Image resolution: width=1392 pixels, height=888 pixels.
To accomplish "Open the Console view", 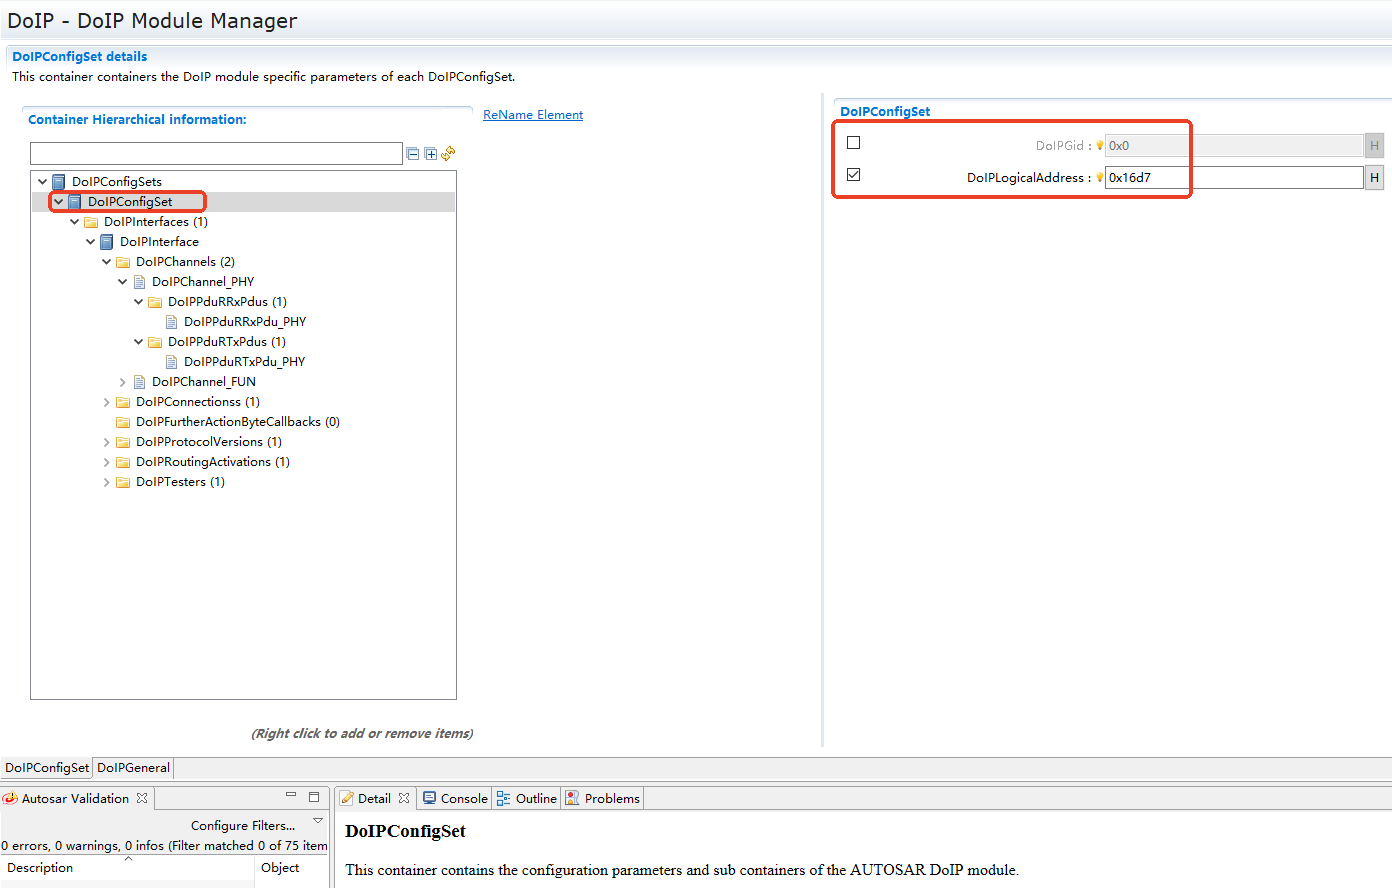I will click(x=455, y=798).
